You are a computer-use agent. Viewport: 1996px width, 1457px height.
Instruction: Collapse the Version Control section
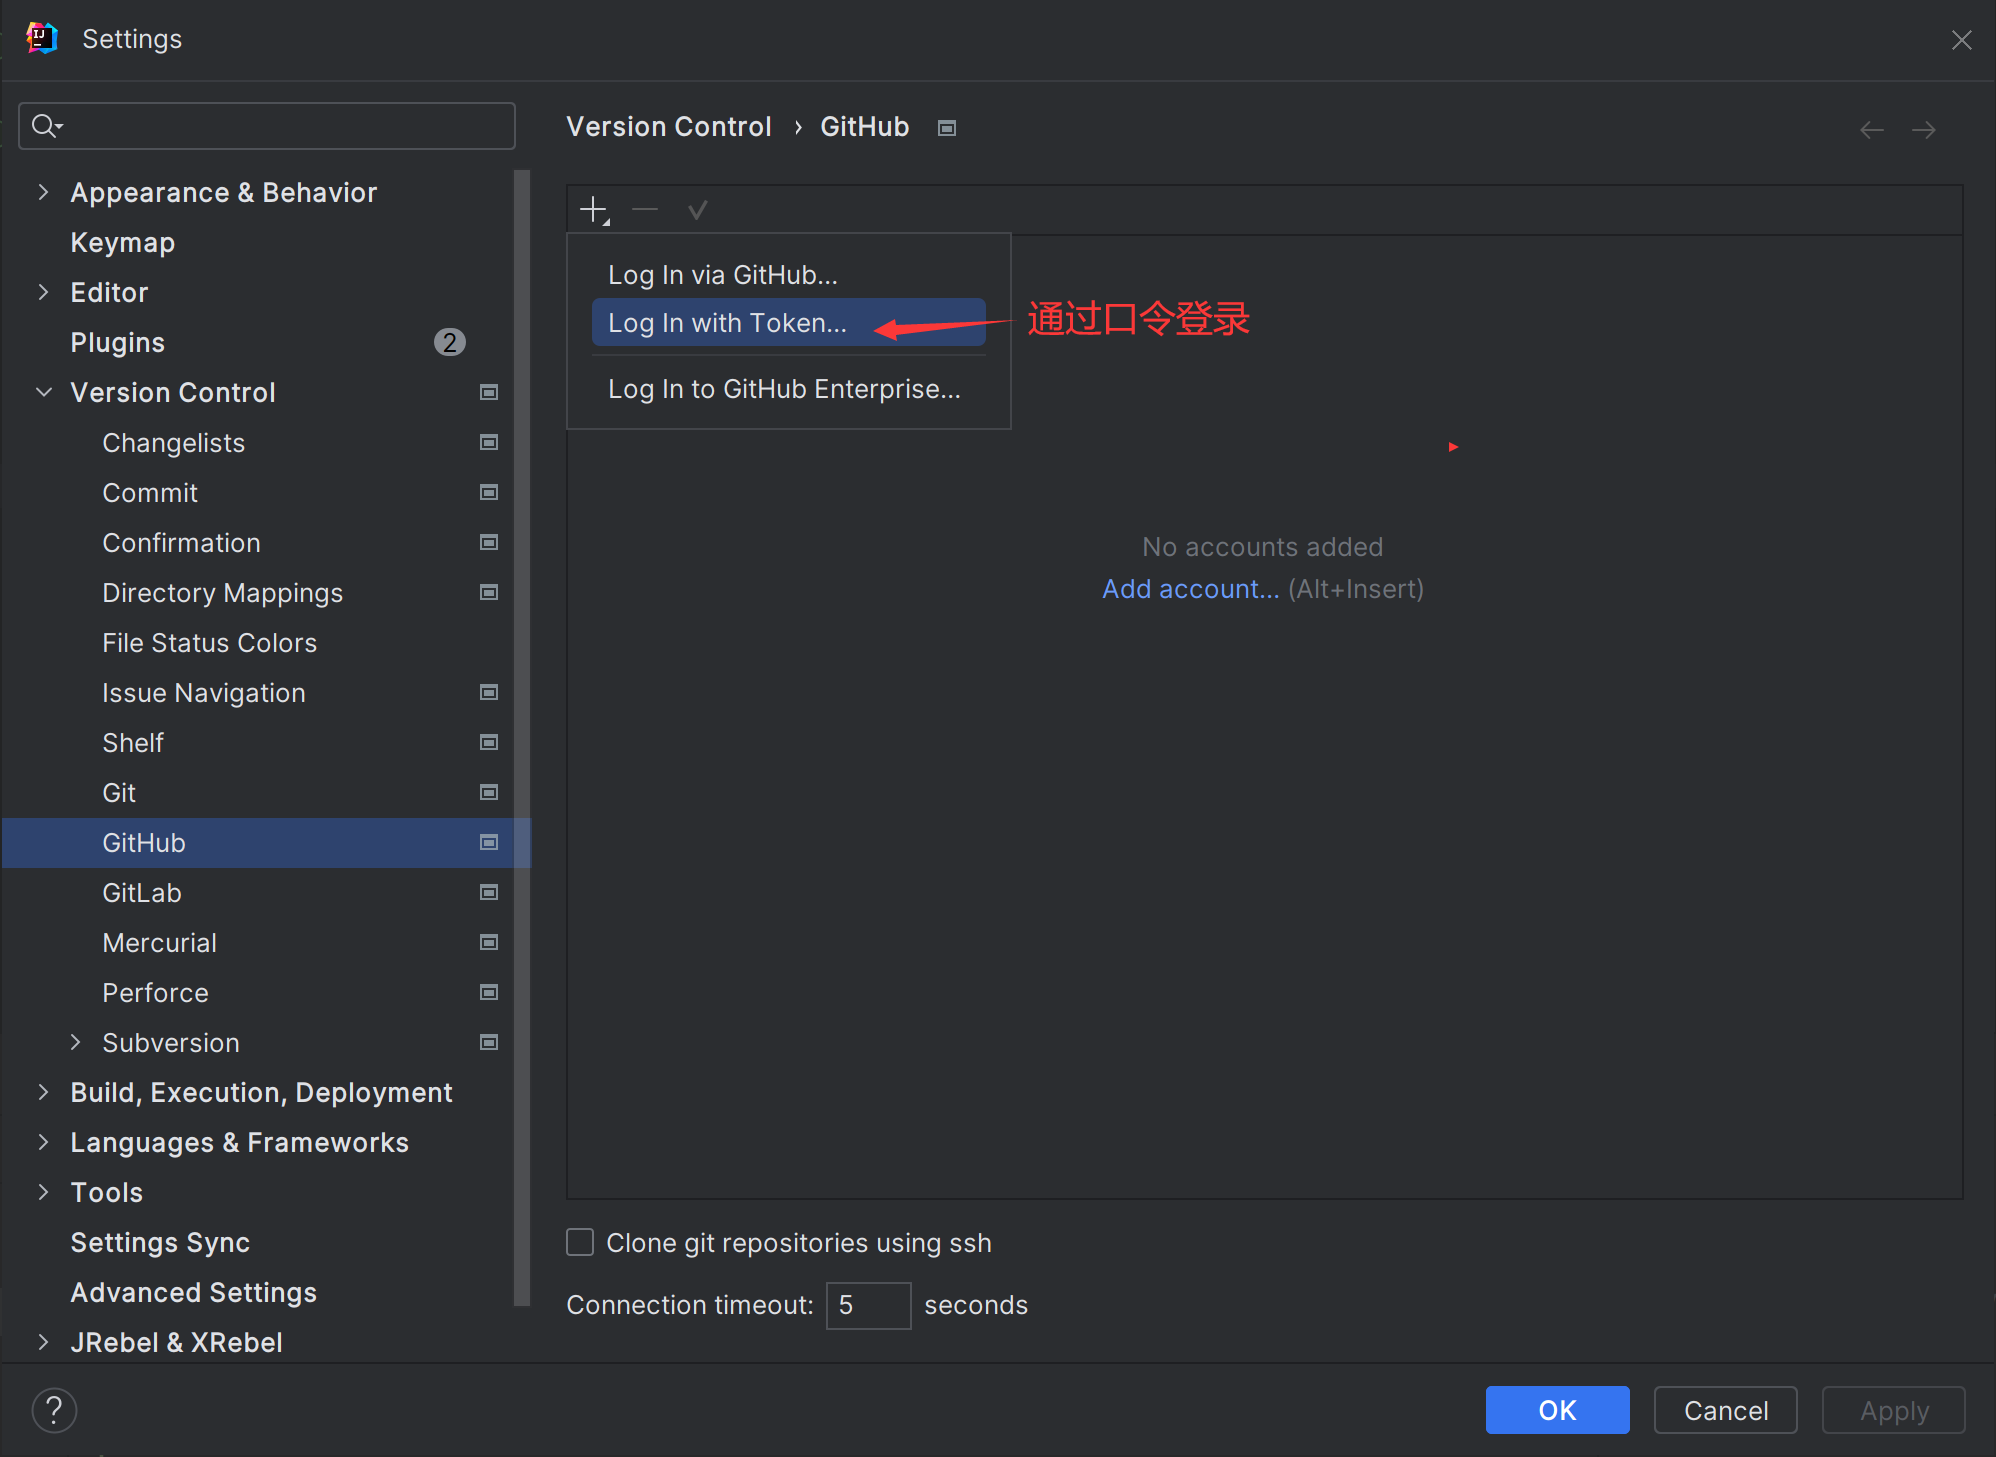[x=43, y=392]
